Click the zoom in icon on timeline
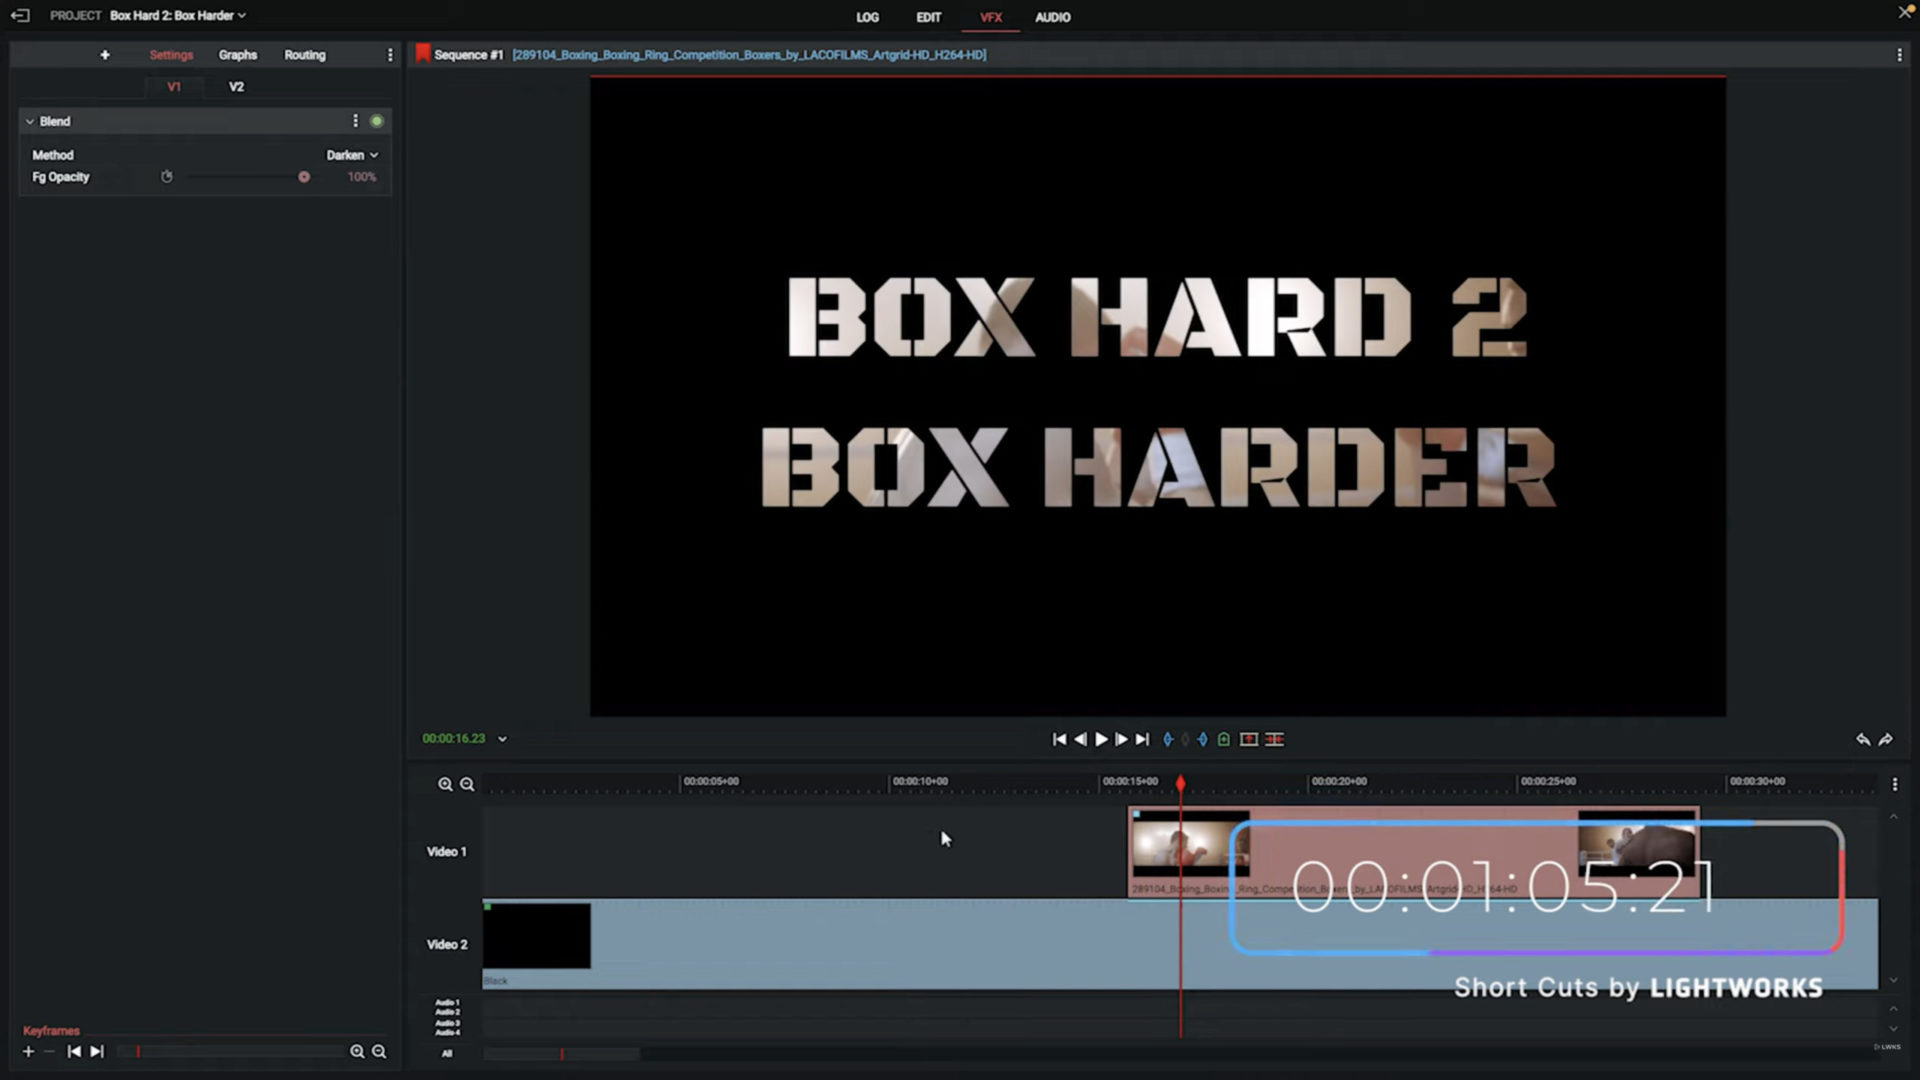 pos(446,783)
